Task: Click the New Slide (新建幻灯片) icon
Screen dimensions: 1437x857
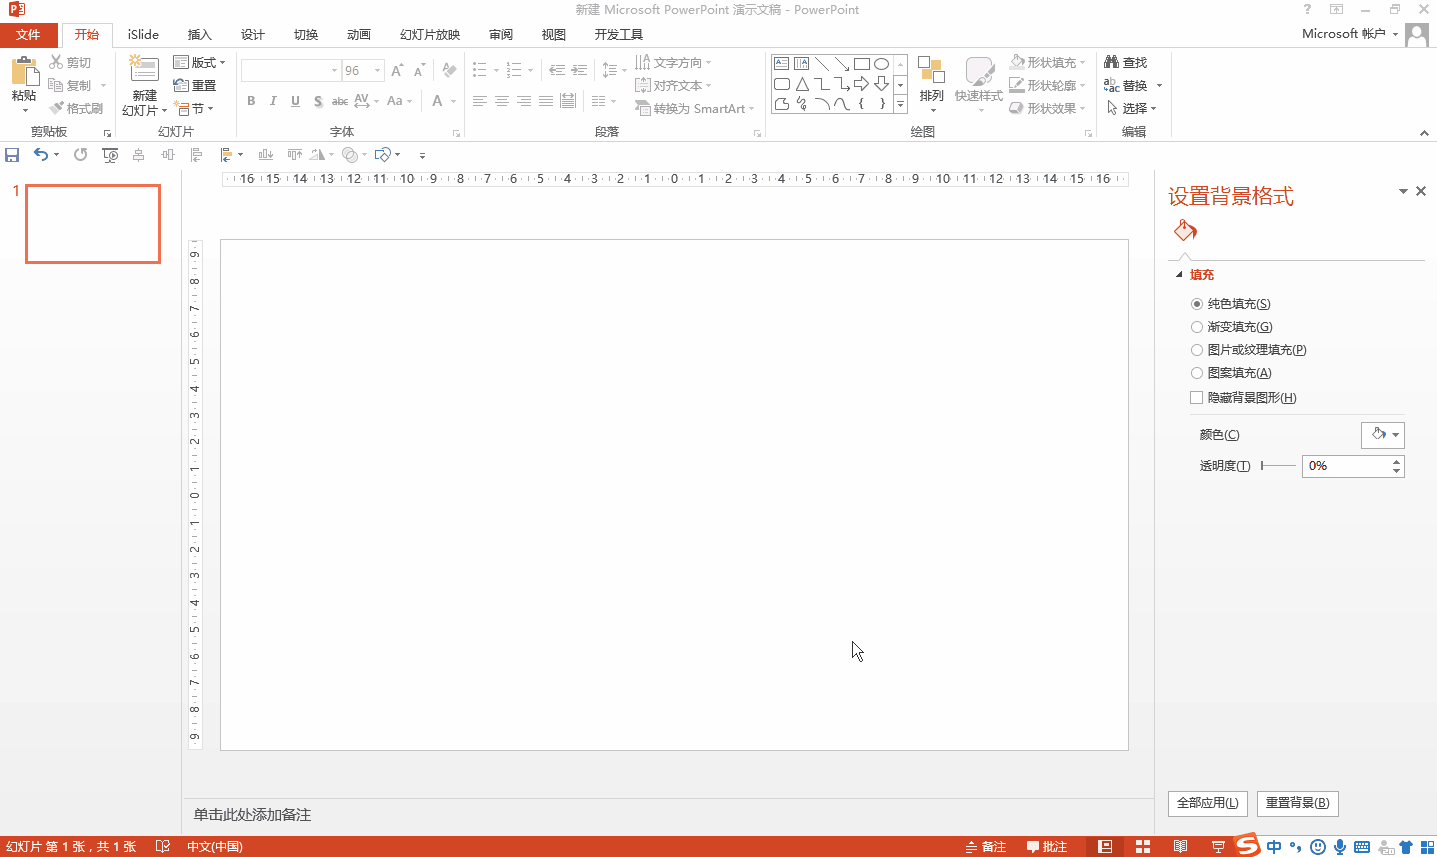Action: click(x=145, y=71)
